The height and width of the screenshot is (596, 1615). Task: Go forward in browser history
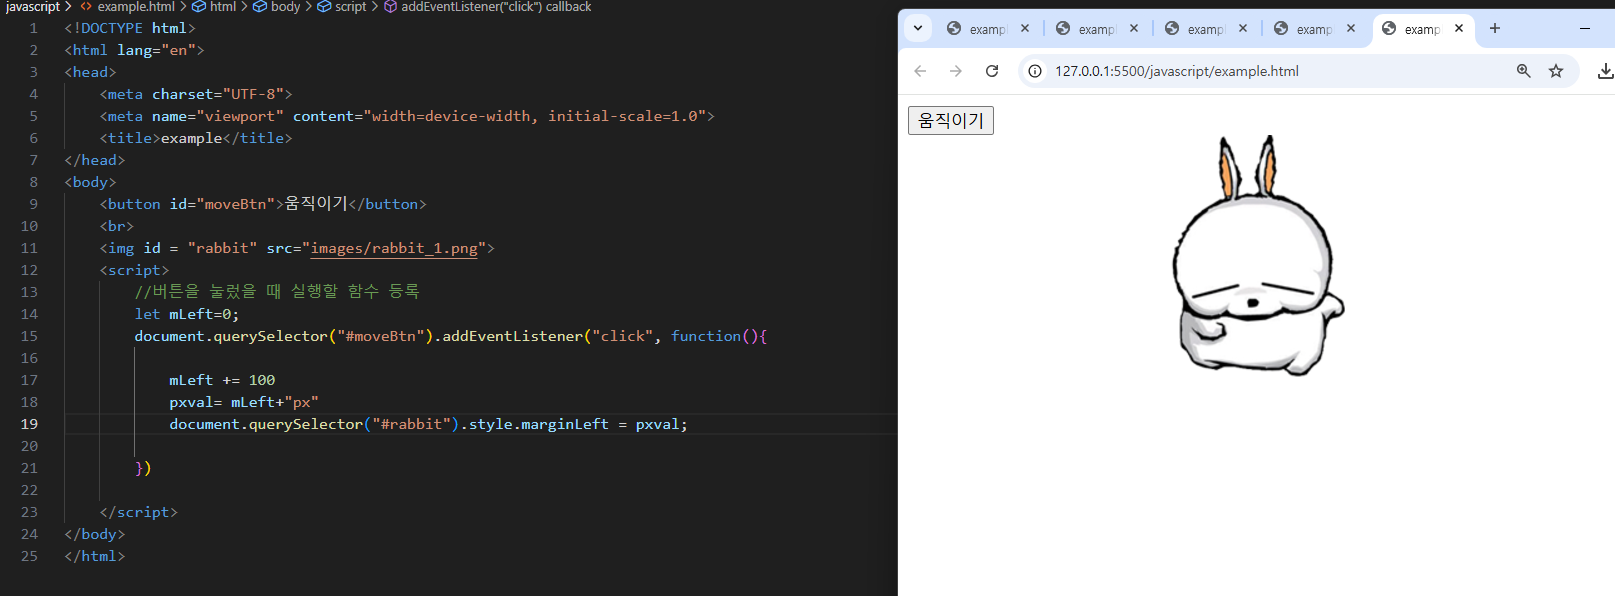point(956,71)
